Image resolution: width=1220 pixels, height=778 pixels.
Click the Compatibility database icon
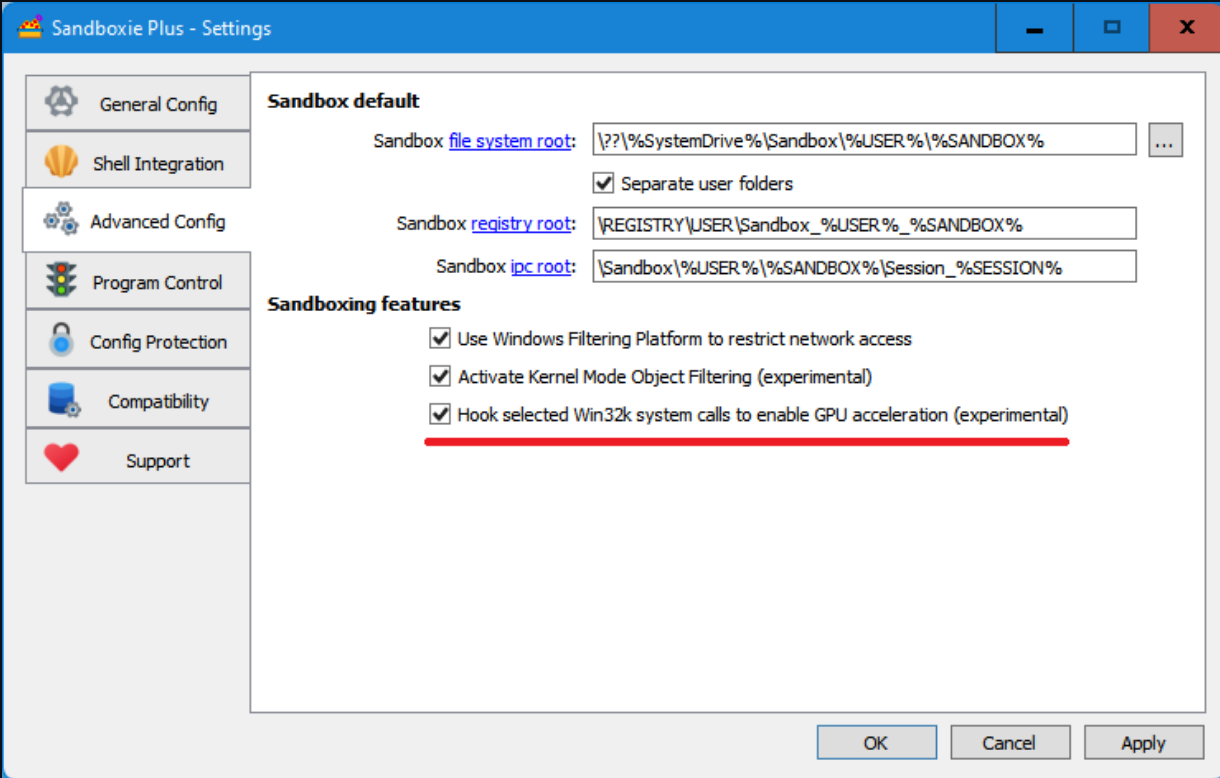62,401
